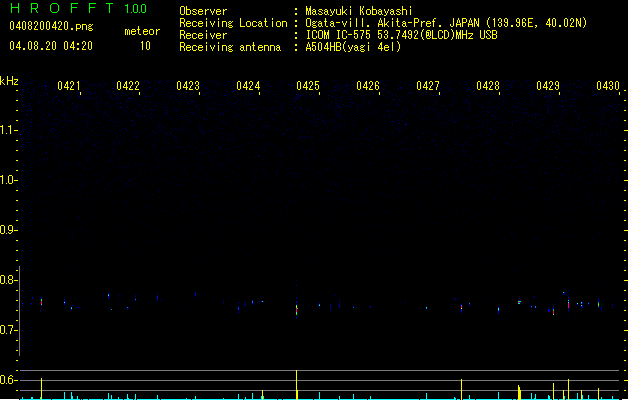Click receiver text ICOM IC-575 53.7492 MHz
Viewport: 629px width, 400px height.
click(402, 35)
